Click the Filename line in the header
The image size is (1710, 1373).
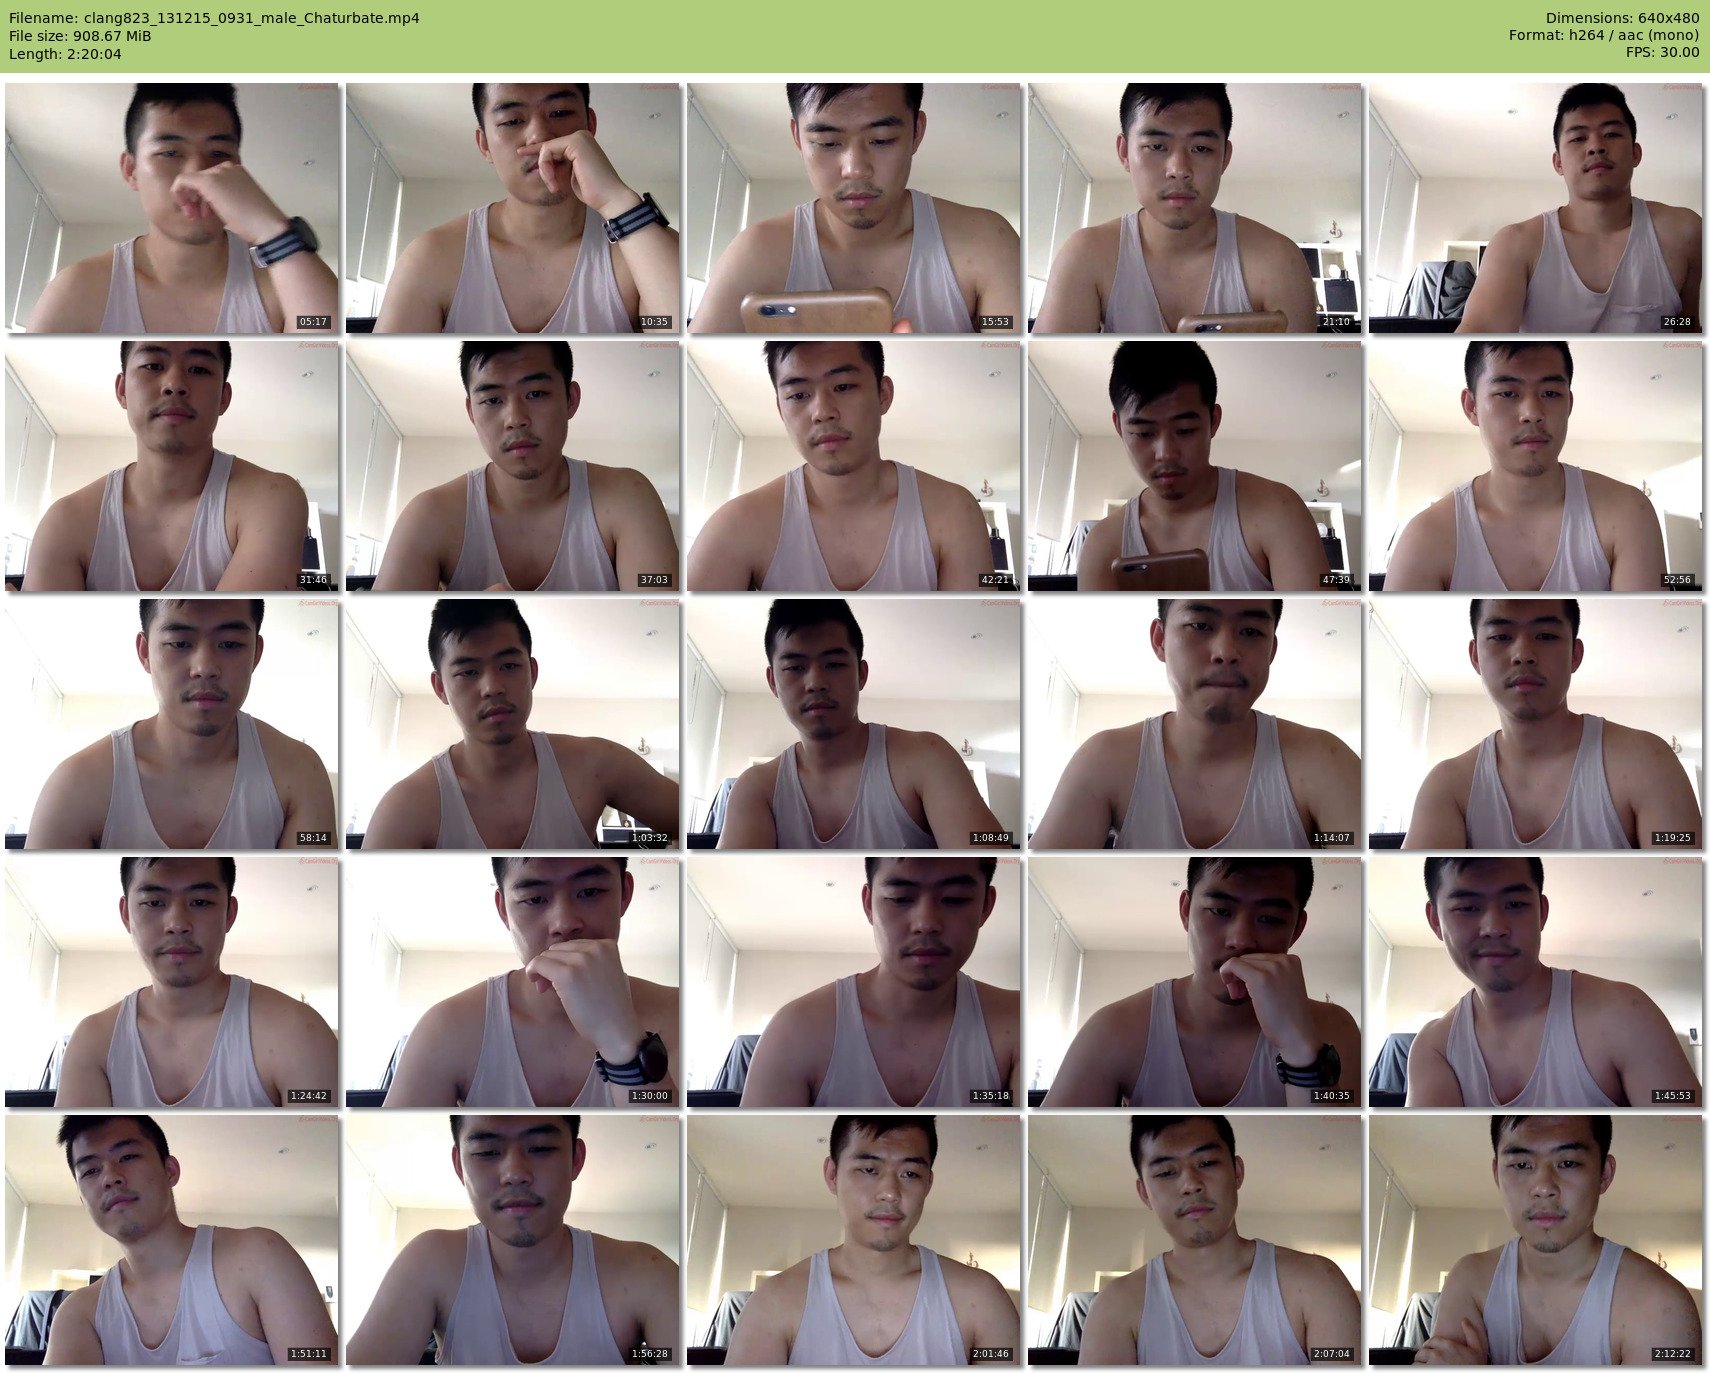point(214,18)
